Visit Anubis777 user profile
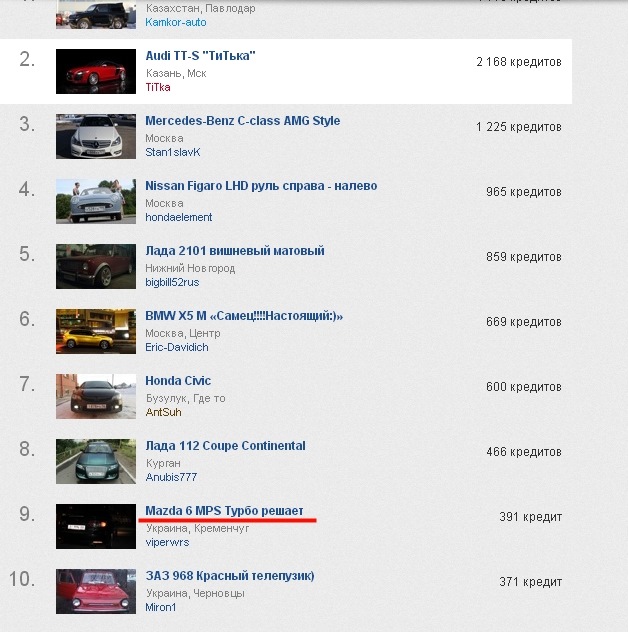This screenshot has width=628, height=632. (x=171, y=477)
